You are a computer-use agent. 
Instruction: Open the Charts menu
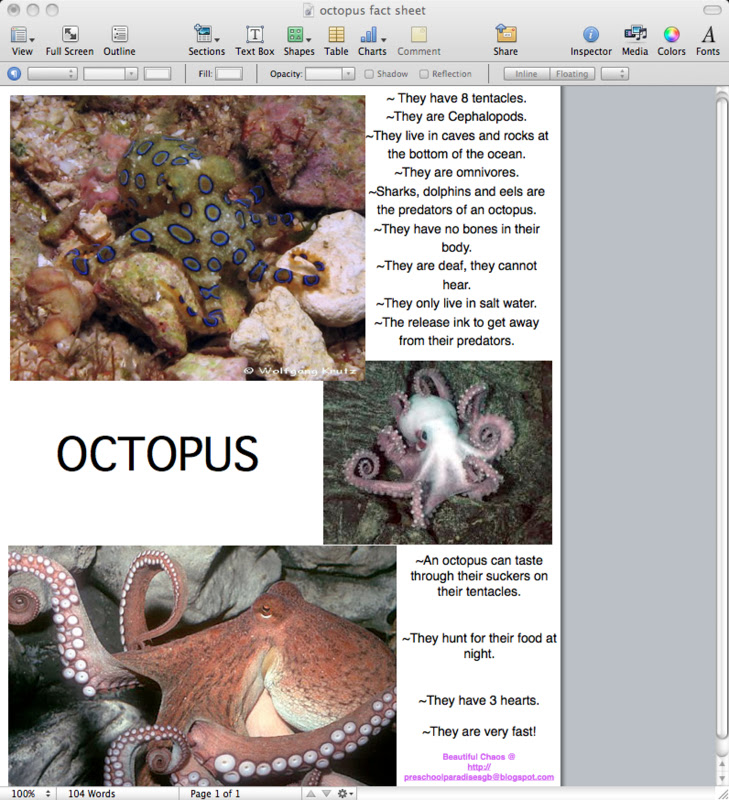(372, 41)
